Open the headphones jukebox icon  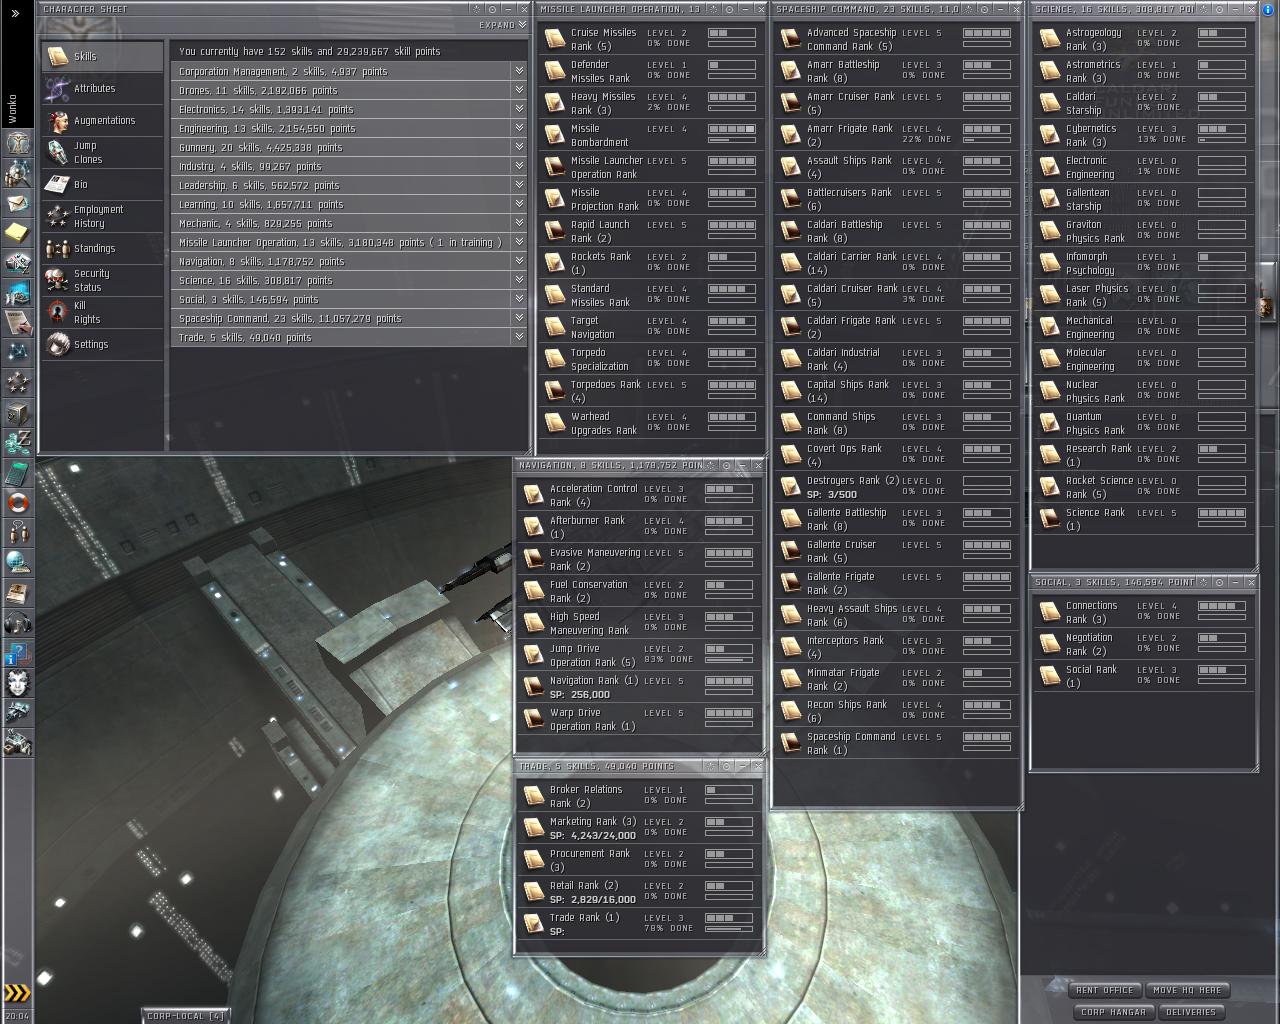[18, 622]
